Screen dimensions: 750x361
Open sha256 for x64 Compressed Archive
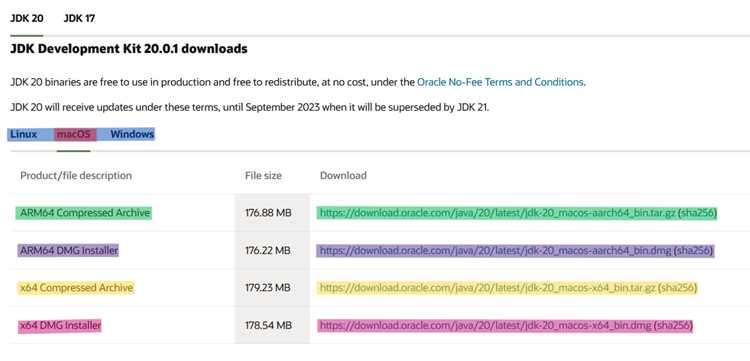[x=677, y=288]
